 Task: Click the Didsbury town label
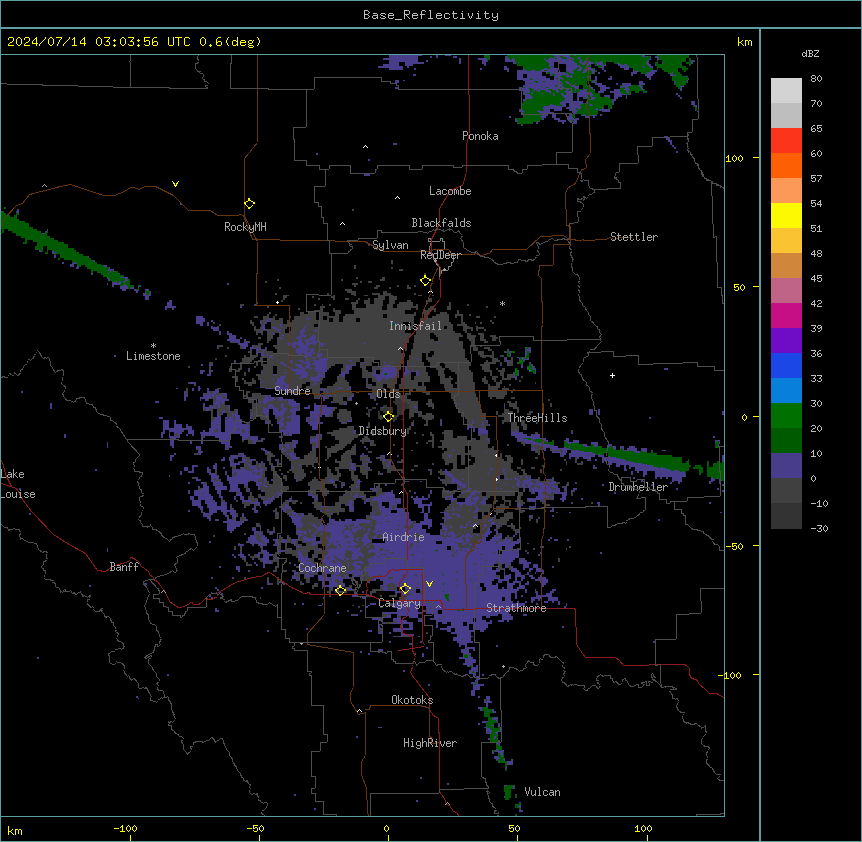click(x=383, y=431)
